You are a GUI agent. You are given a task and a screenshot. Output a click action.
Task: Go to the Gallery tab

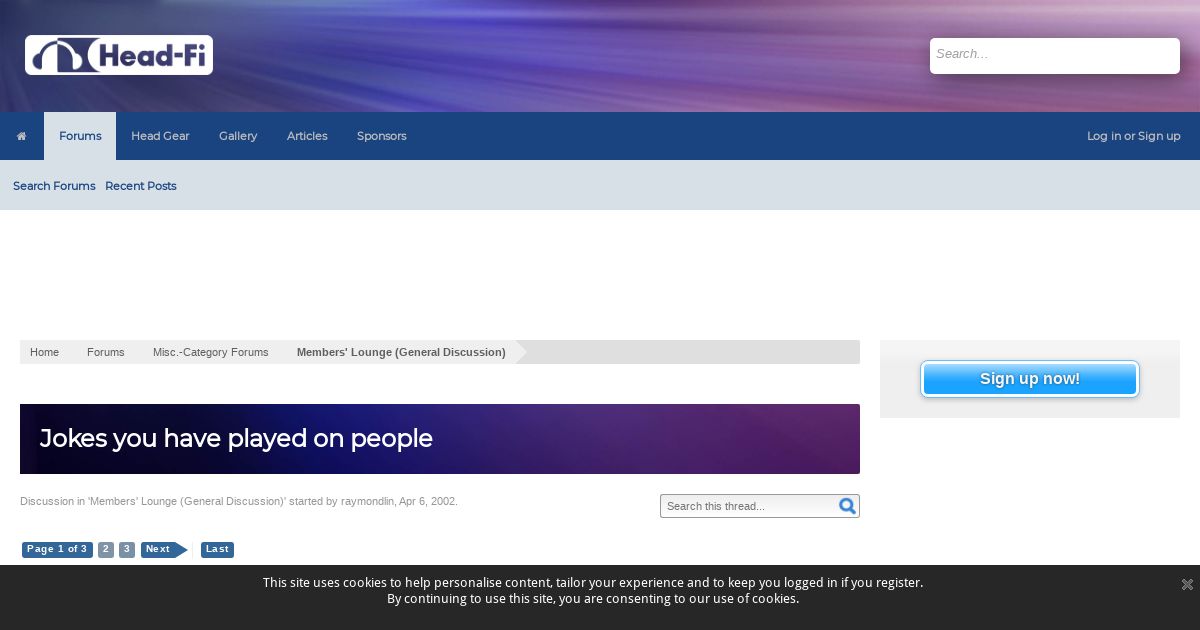point(238,136)
